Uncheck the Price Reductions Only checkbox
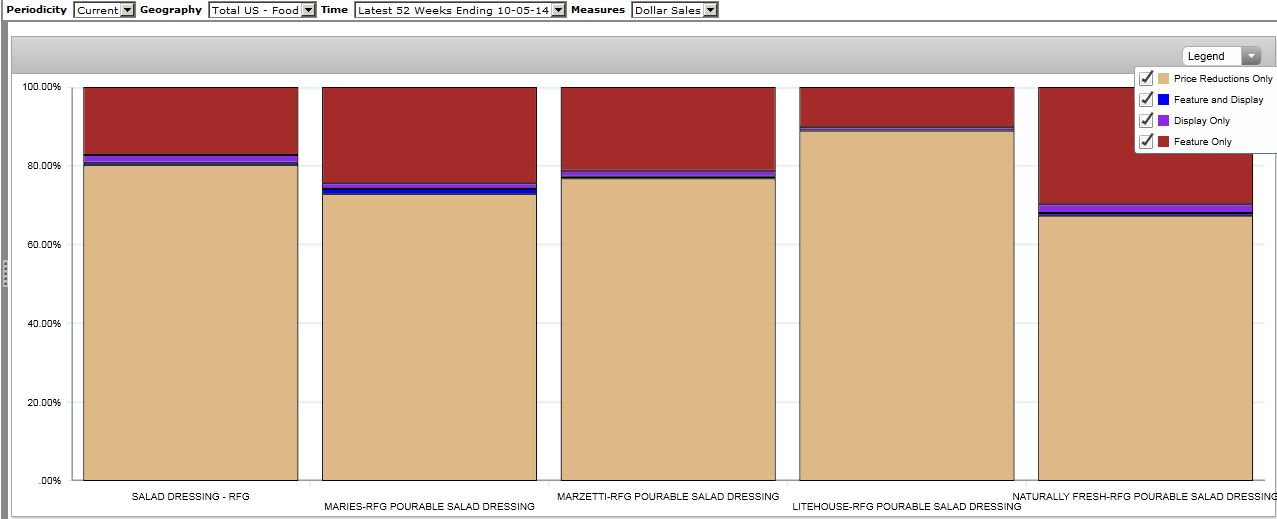The image size is (1277, 519). point(1147,78)
